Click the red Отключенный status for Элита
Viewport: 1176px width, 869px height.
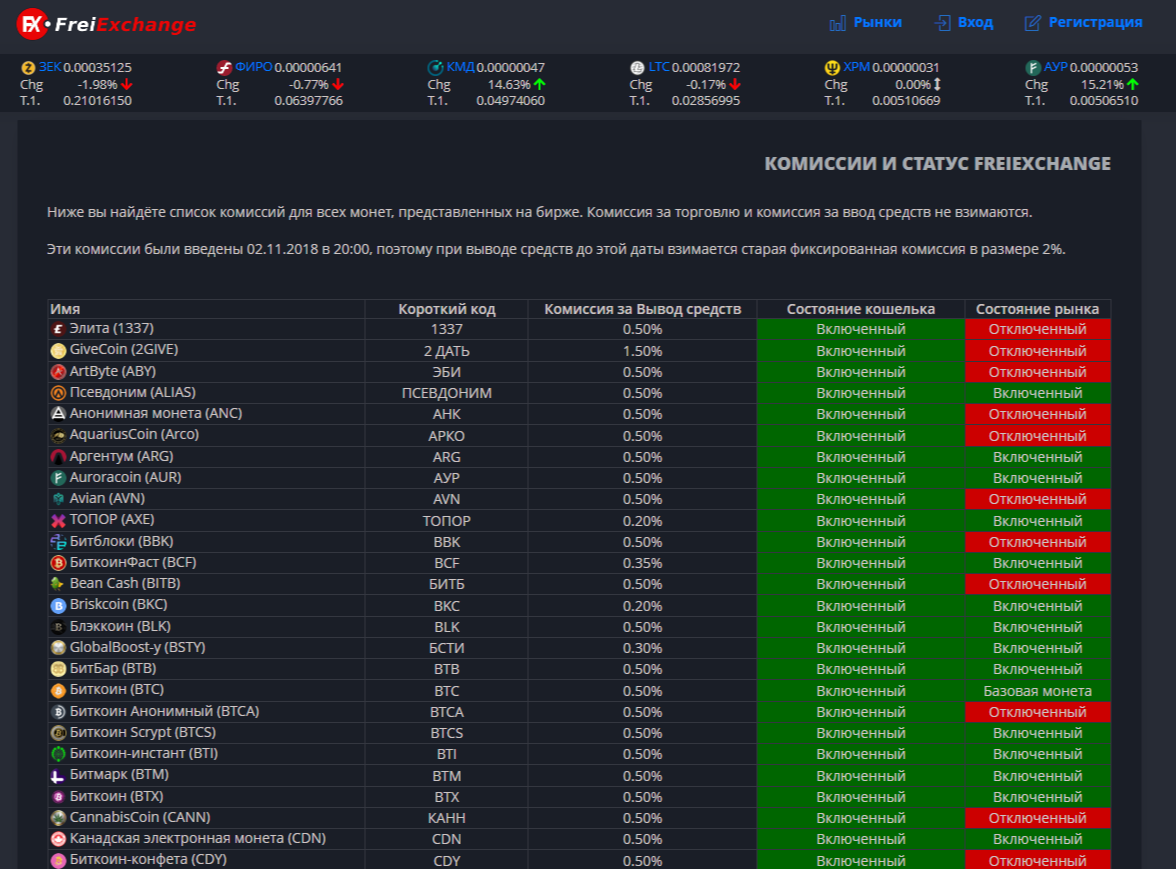click(x=1037, y=329)
